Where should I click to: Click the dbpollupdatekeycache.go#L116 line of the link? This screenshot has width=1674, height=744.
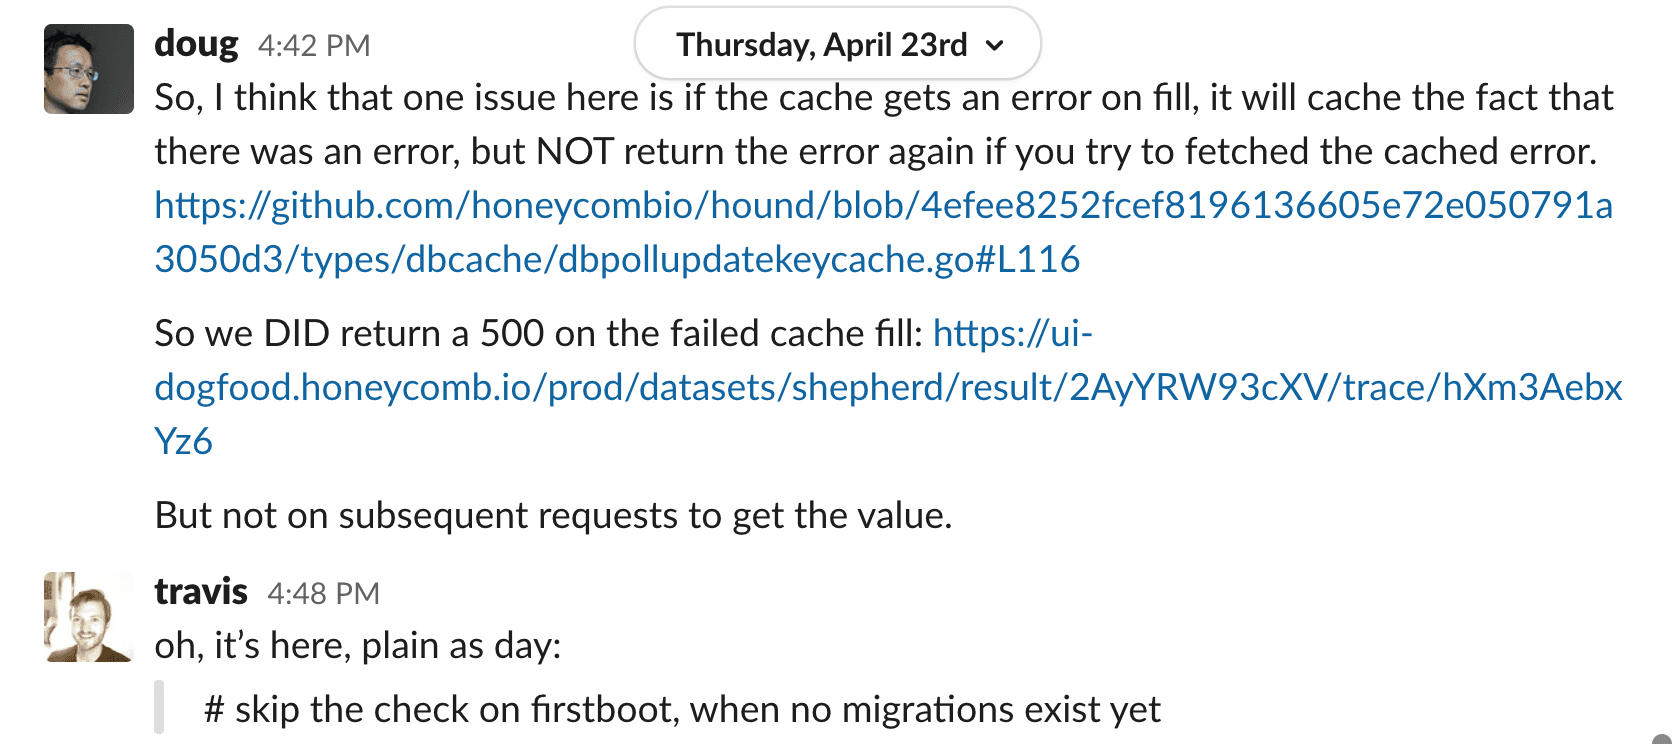coord(617,260)
